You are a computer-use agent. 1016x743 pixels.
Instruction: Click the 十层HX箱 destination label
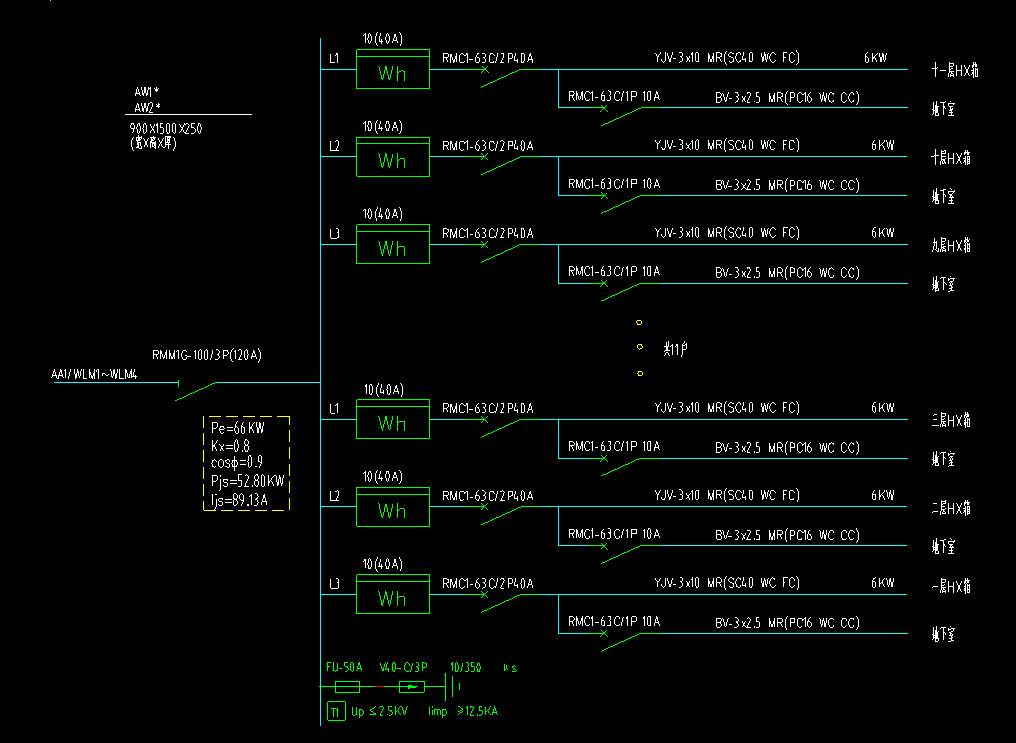click(951, 157)
